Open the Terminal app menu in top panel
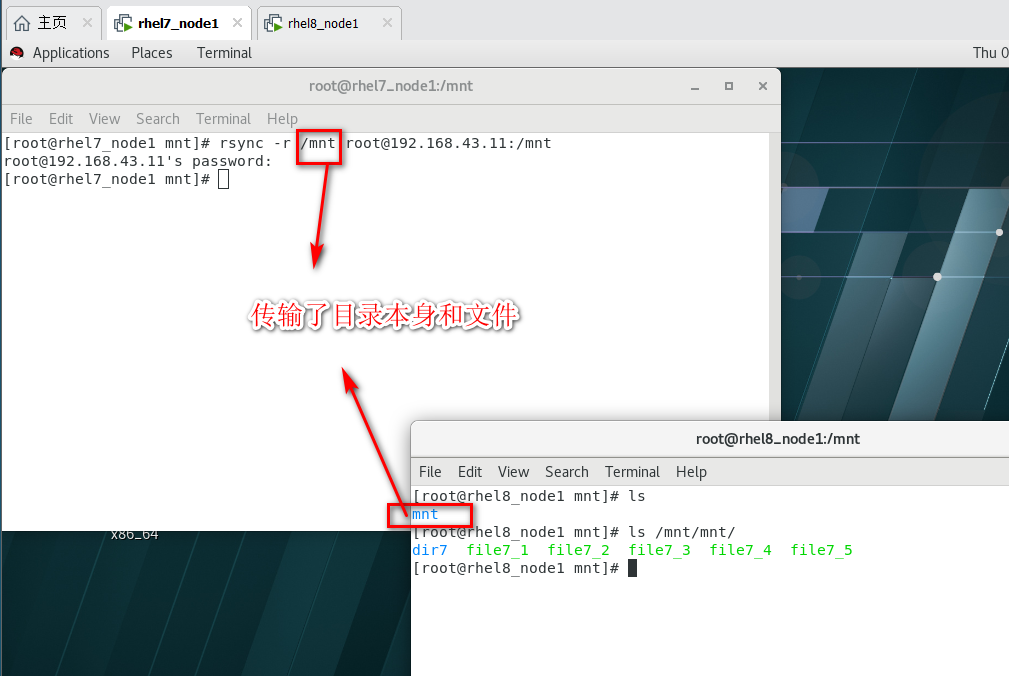 pyautogui.click(x=224, y=53)
